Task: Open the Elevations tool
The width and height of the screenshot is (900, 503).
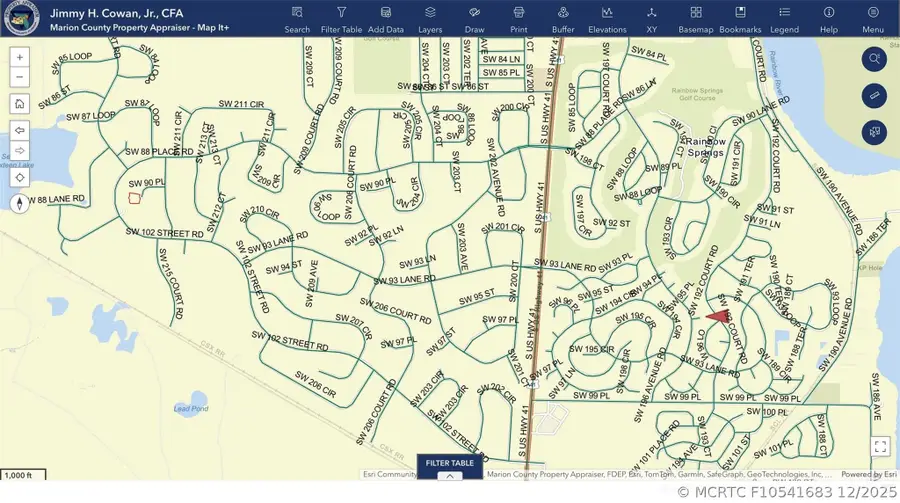Action: (607, 19)
